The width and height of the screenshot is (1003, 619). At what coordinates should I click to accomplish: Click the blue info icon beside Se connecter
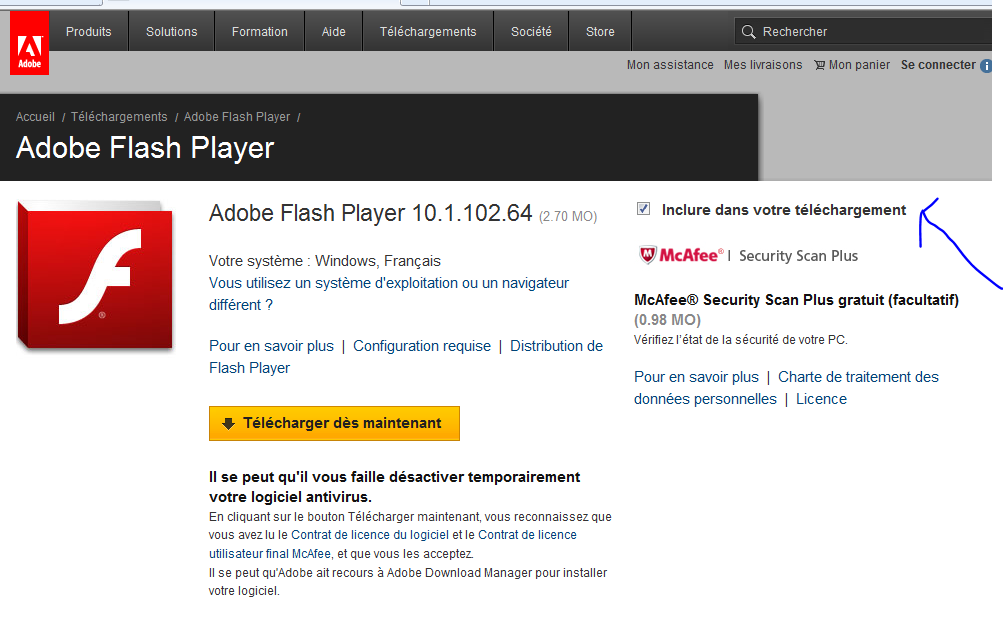pos(986,65)
